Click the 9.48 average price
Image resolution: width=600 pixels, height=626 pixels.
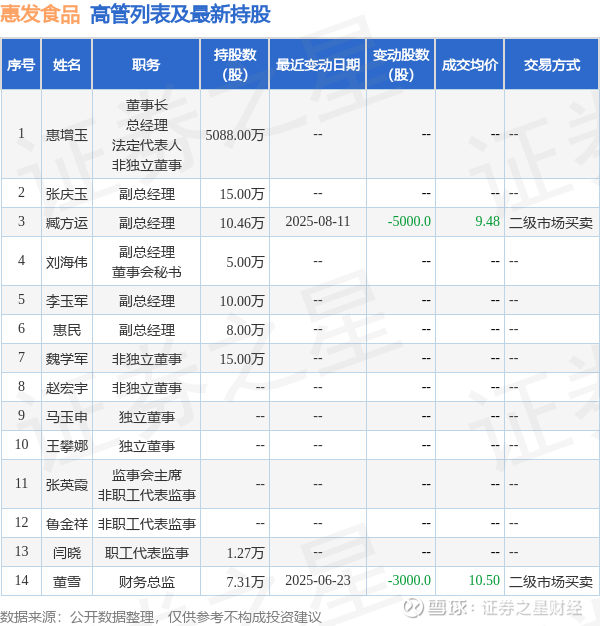pyautogui.click(x=487, y=222)
